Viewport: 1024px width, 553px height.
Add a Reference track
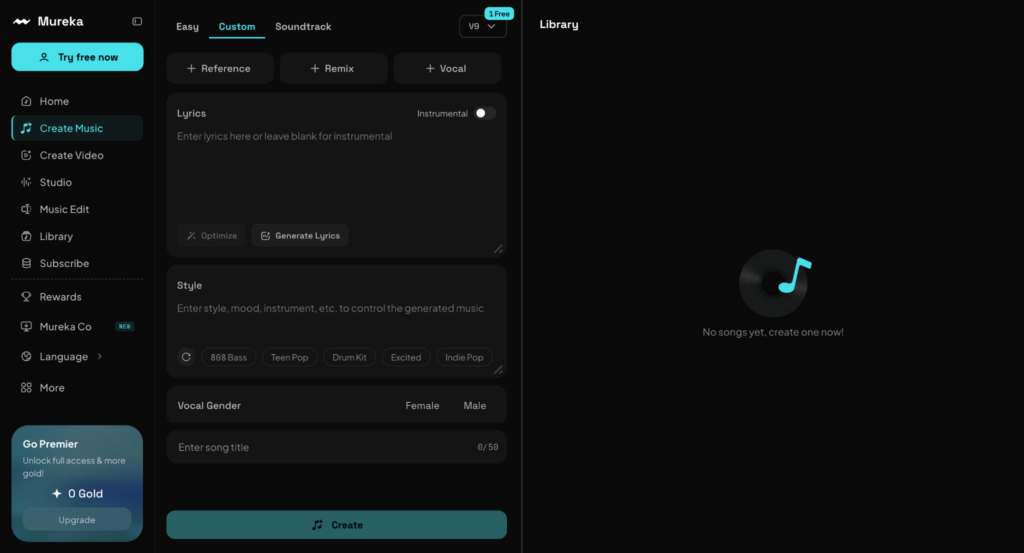click(219, 69)
